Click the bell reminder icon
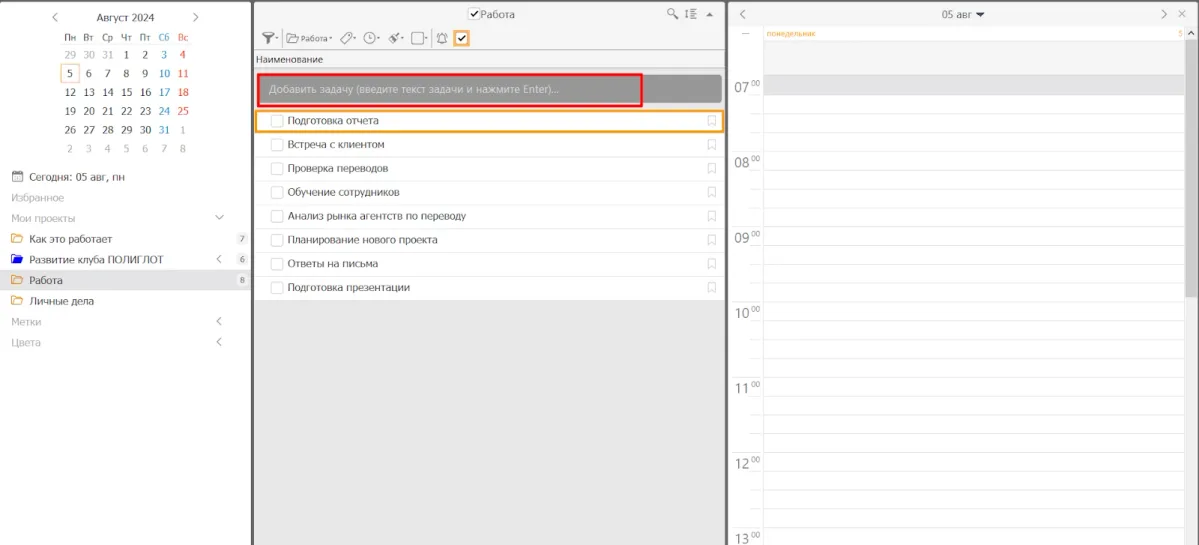This screenshot has width=1199, height=545. [x=442, y=38]
